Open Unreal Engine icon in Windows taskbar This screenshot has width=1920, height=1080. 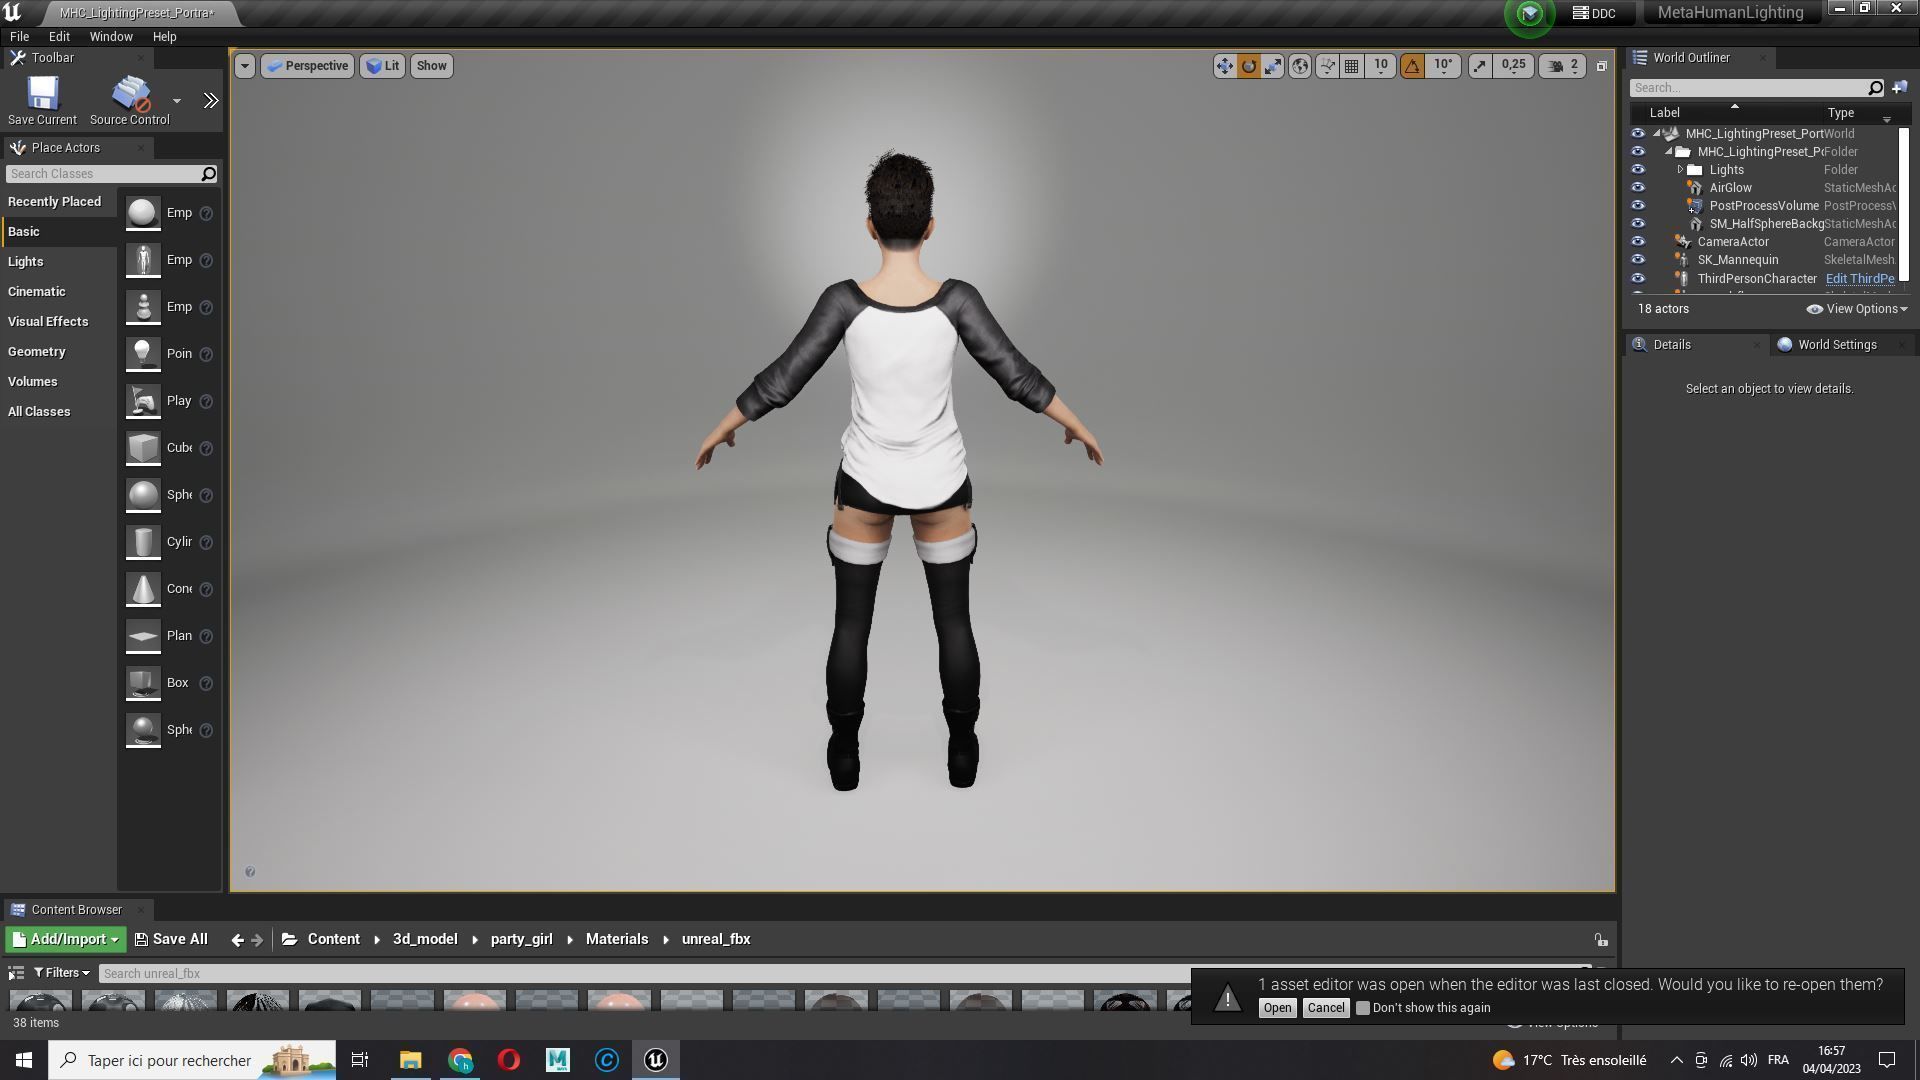pyautogui.click(x=656, y=1060)
